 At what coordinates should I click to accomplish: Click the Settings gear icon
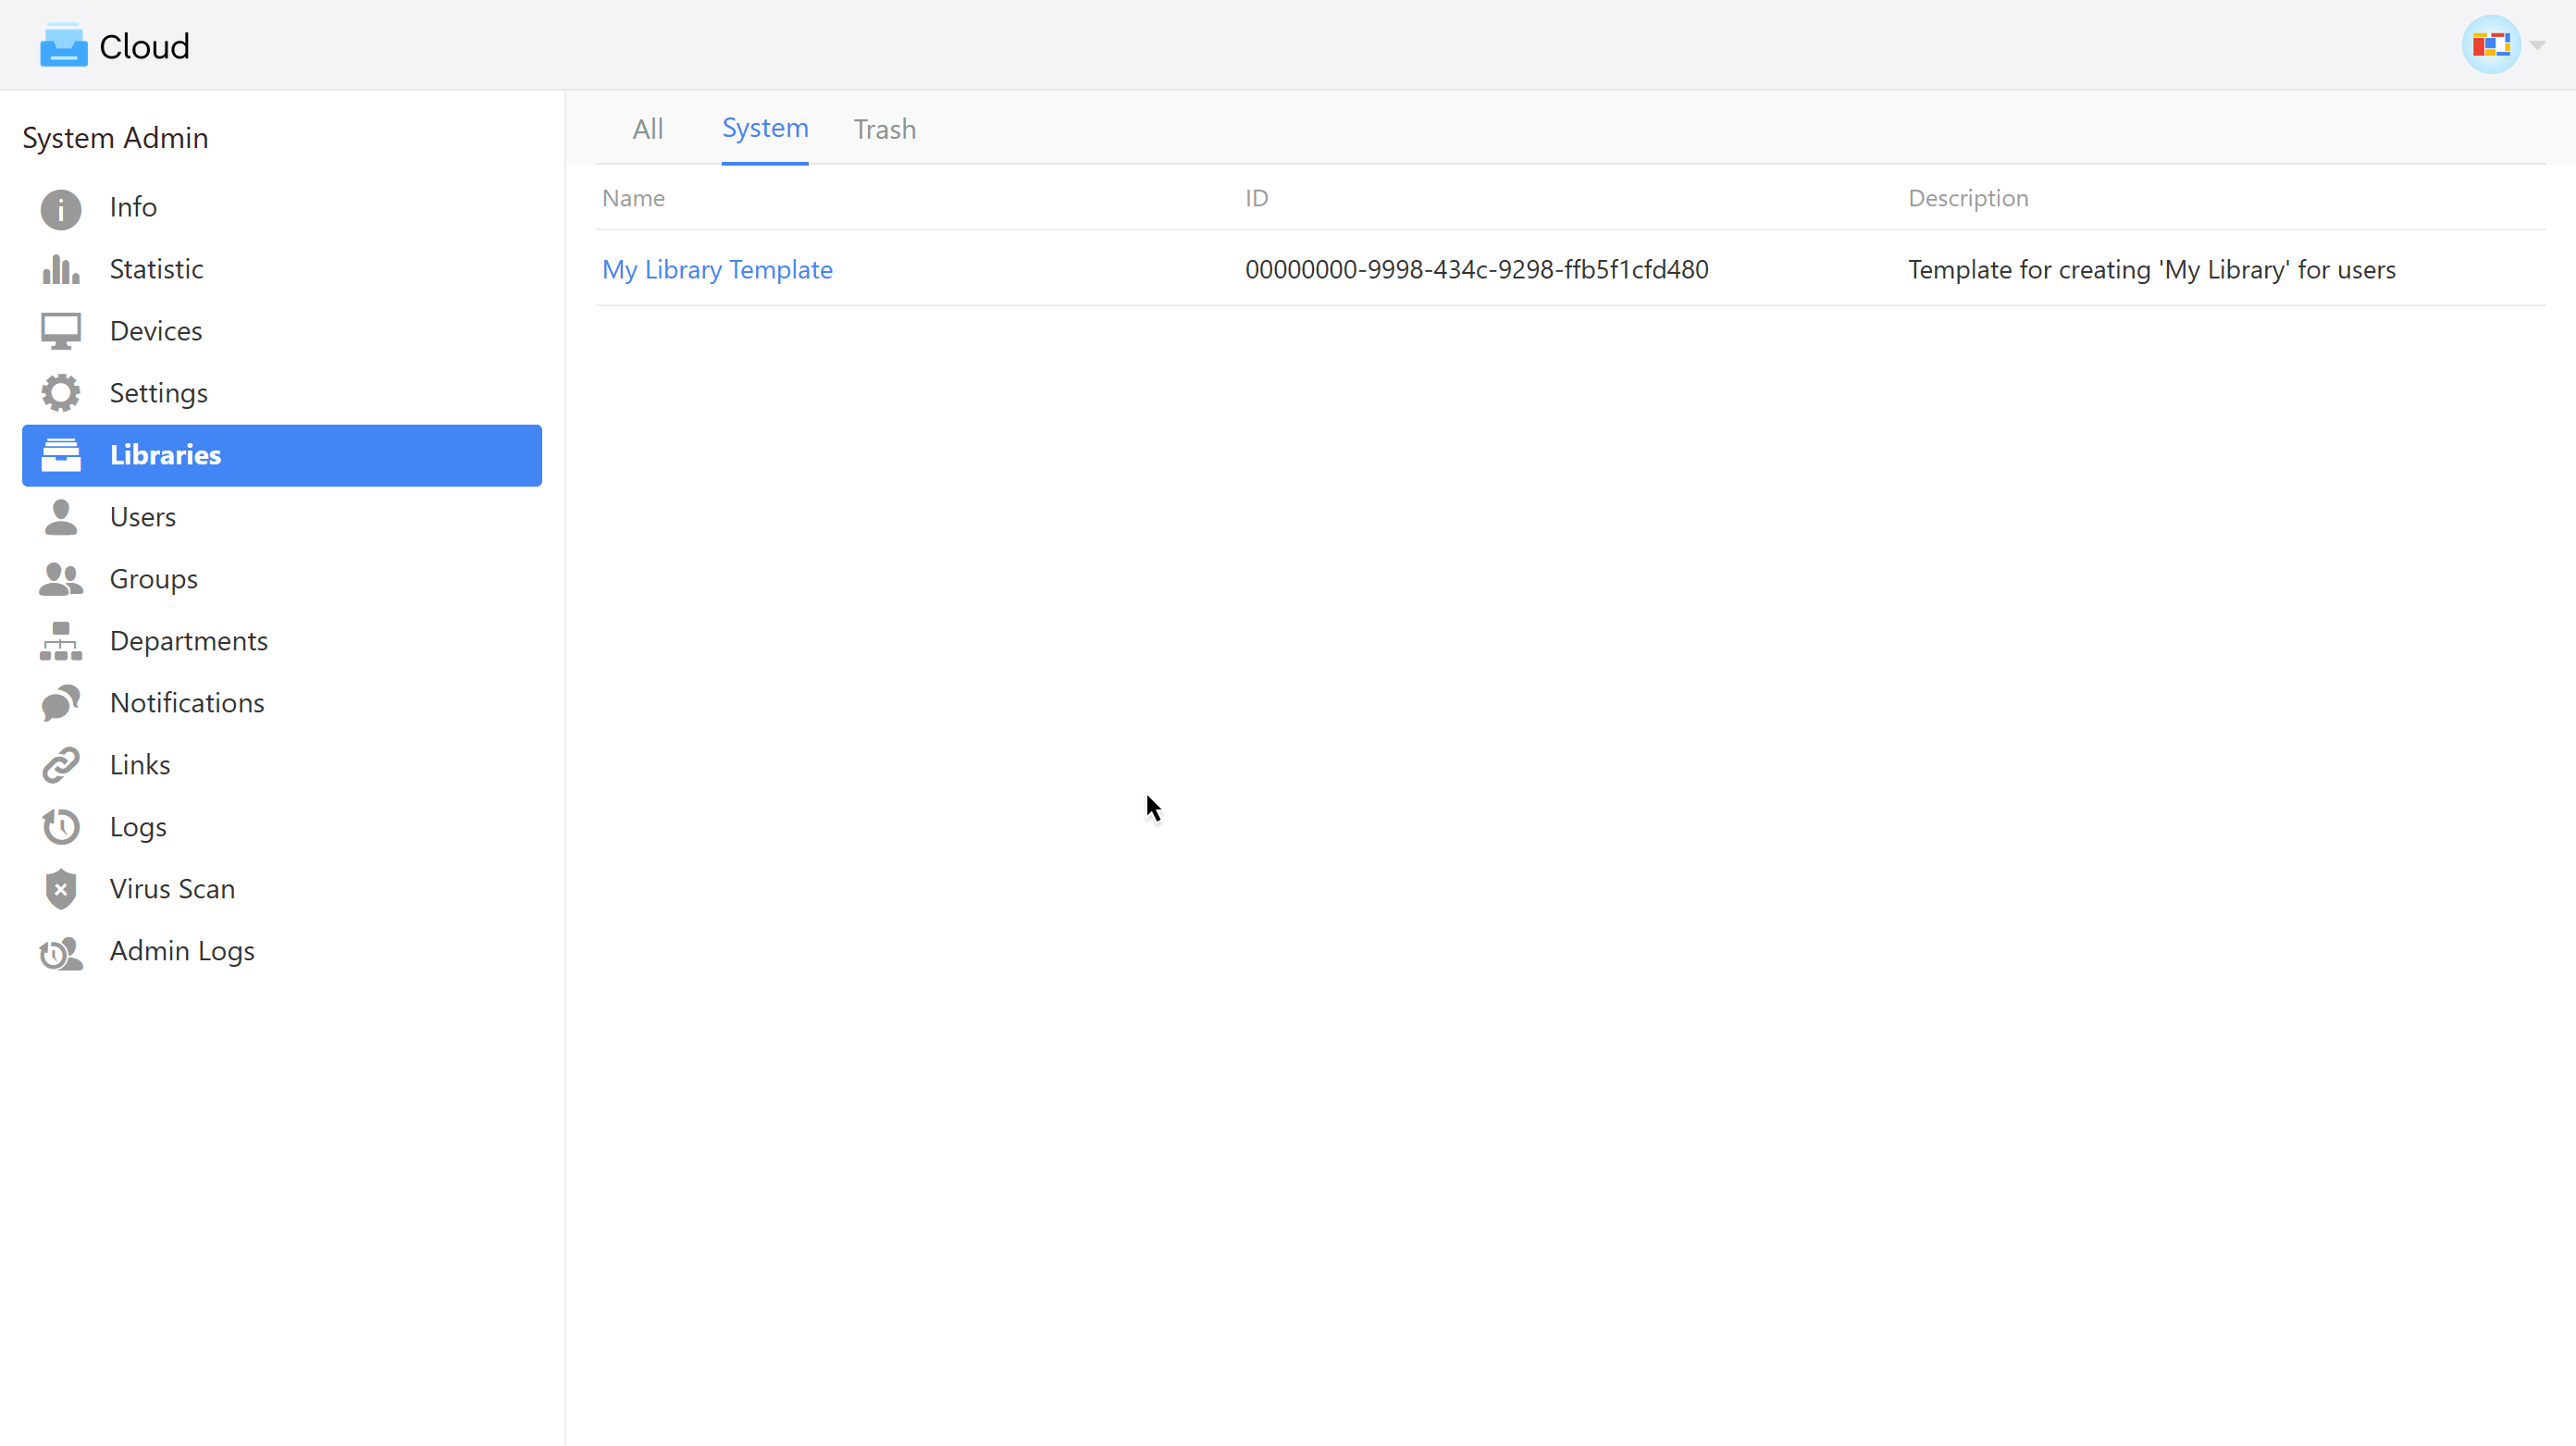[61, 393]
